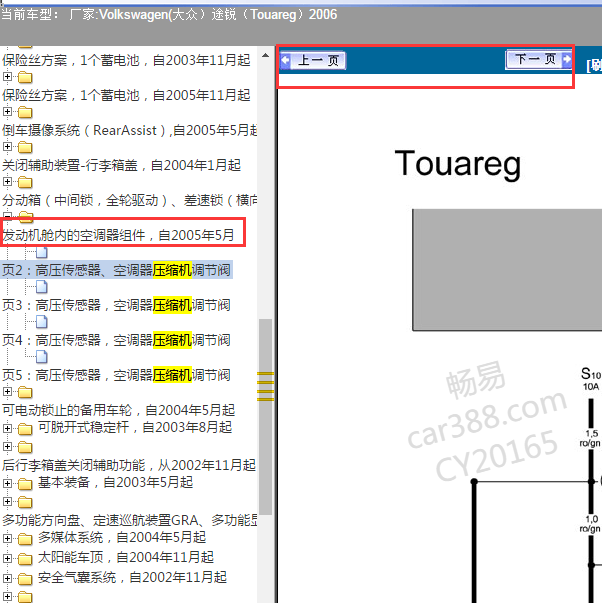Expand 安全气囊系统，自2002年11月起 node
Viewport: 602px width, 603px height.
7,578
